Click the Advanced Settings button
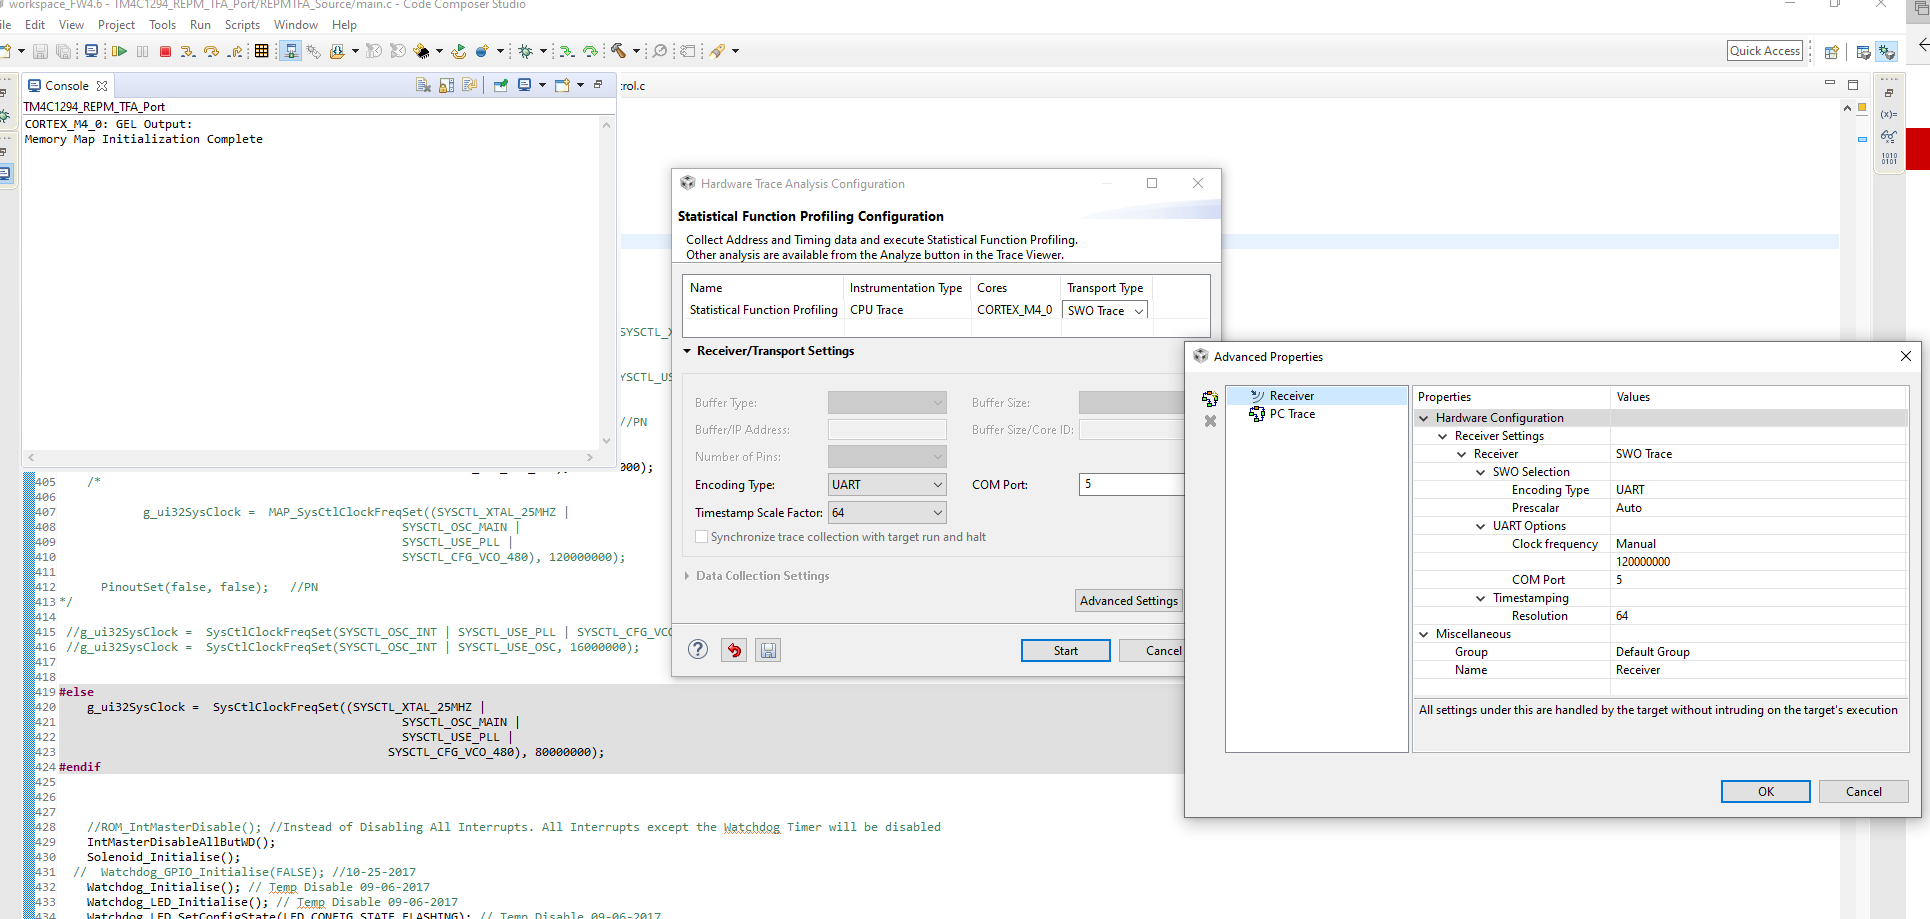The height and width of the screenshot is (919, 1930). tap(1129, 601)
